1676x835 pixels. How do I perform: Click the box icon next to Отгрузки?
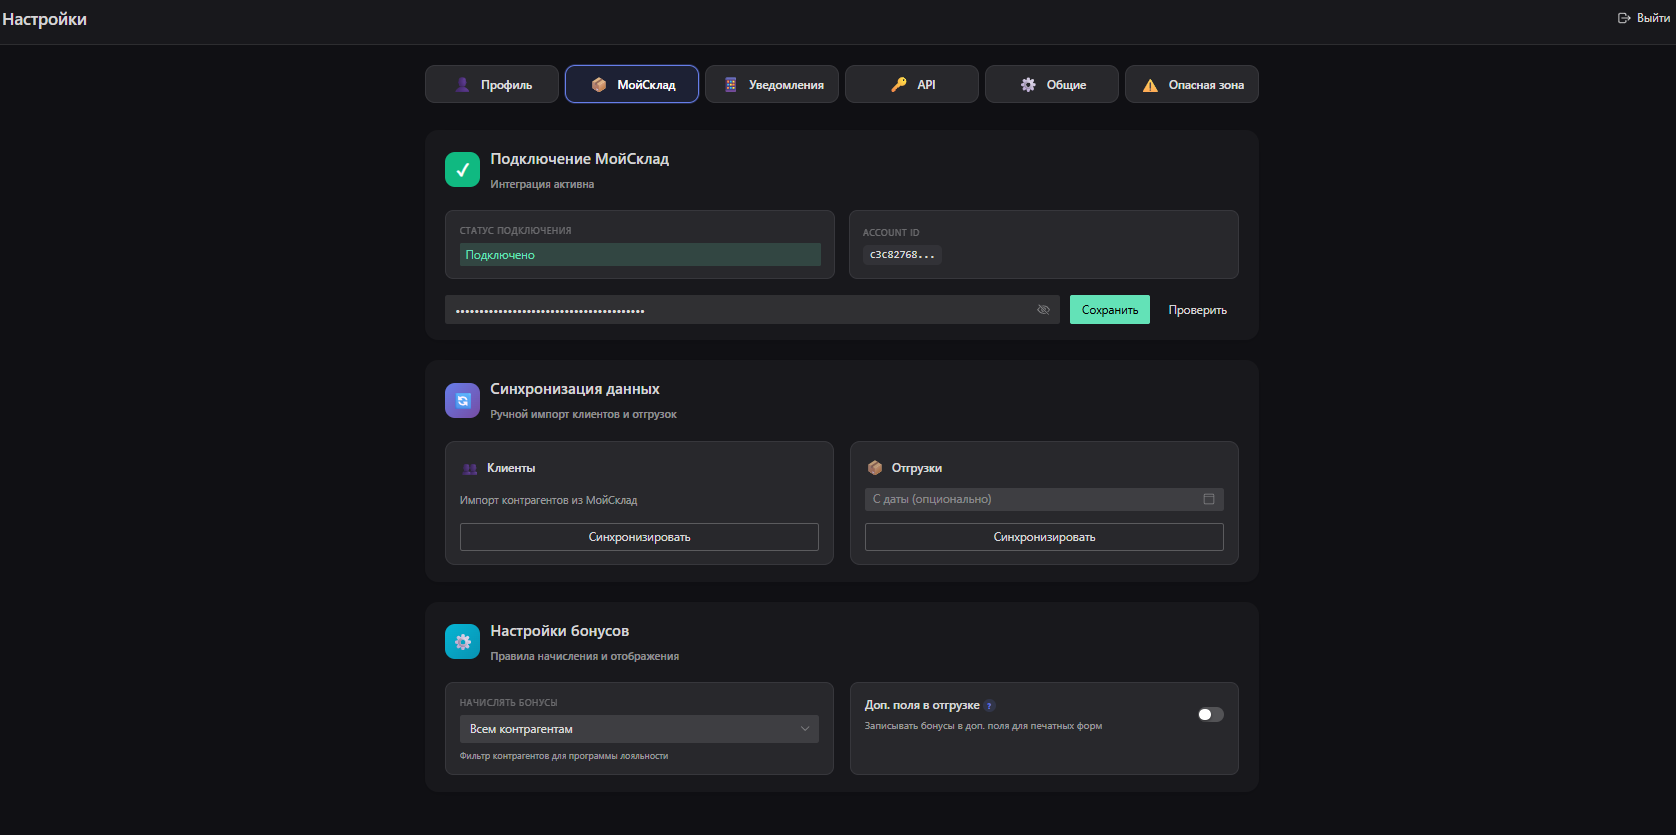click(x=875, y=468)
